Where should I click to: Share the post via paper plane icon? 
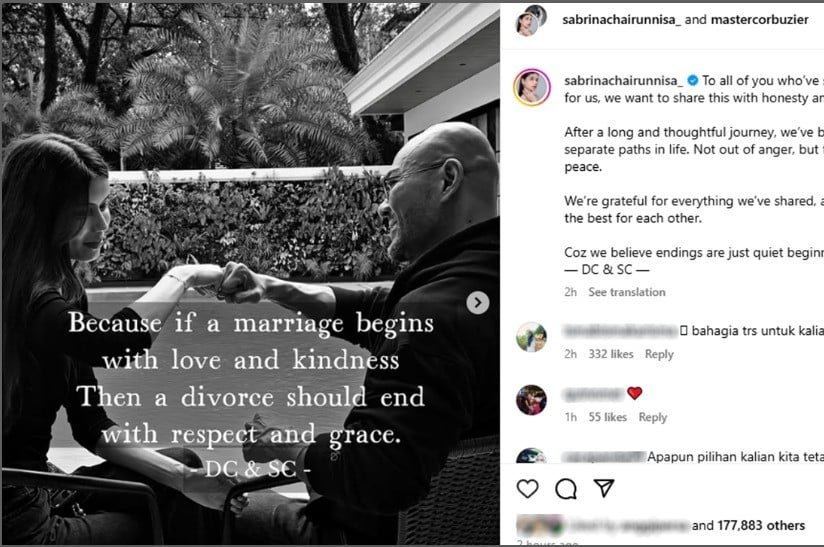click(x=604, y=488)
